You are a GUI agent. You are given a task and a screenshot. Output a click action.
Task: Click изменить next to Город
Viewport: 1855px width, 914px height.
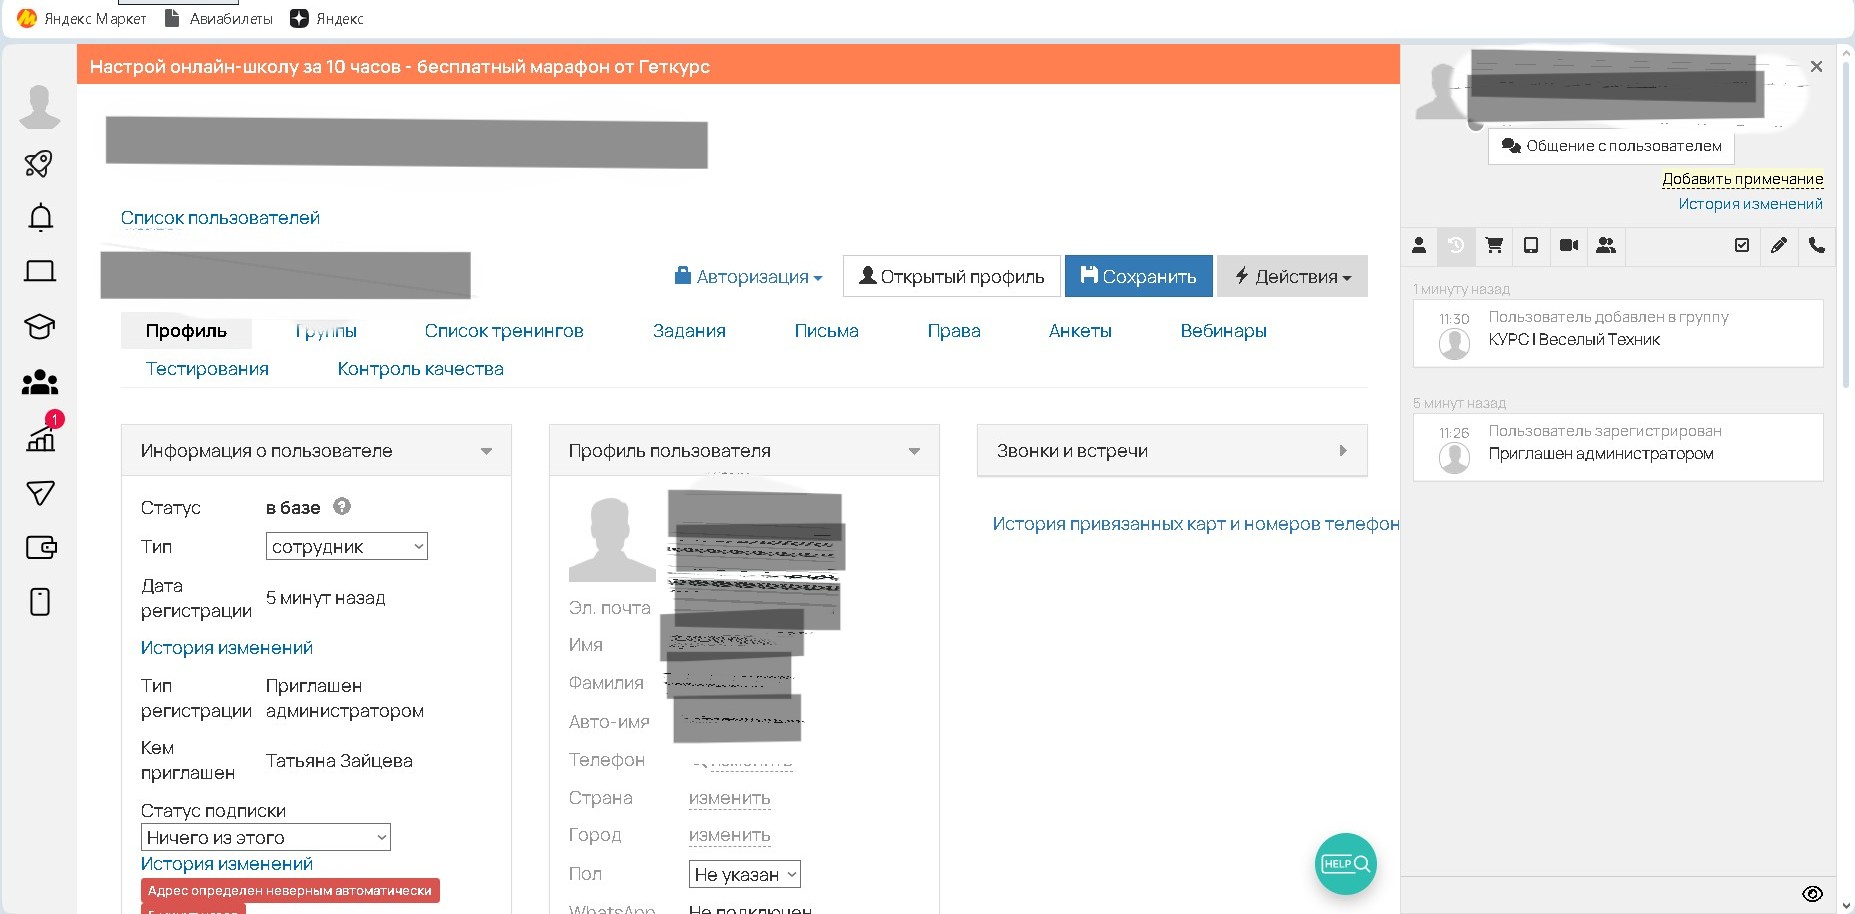coord(729,835)
